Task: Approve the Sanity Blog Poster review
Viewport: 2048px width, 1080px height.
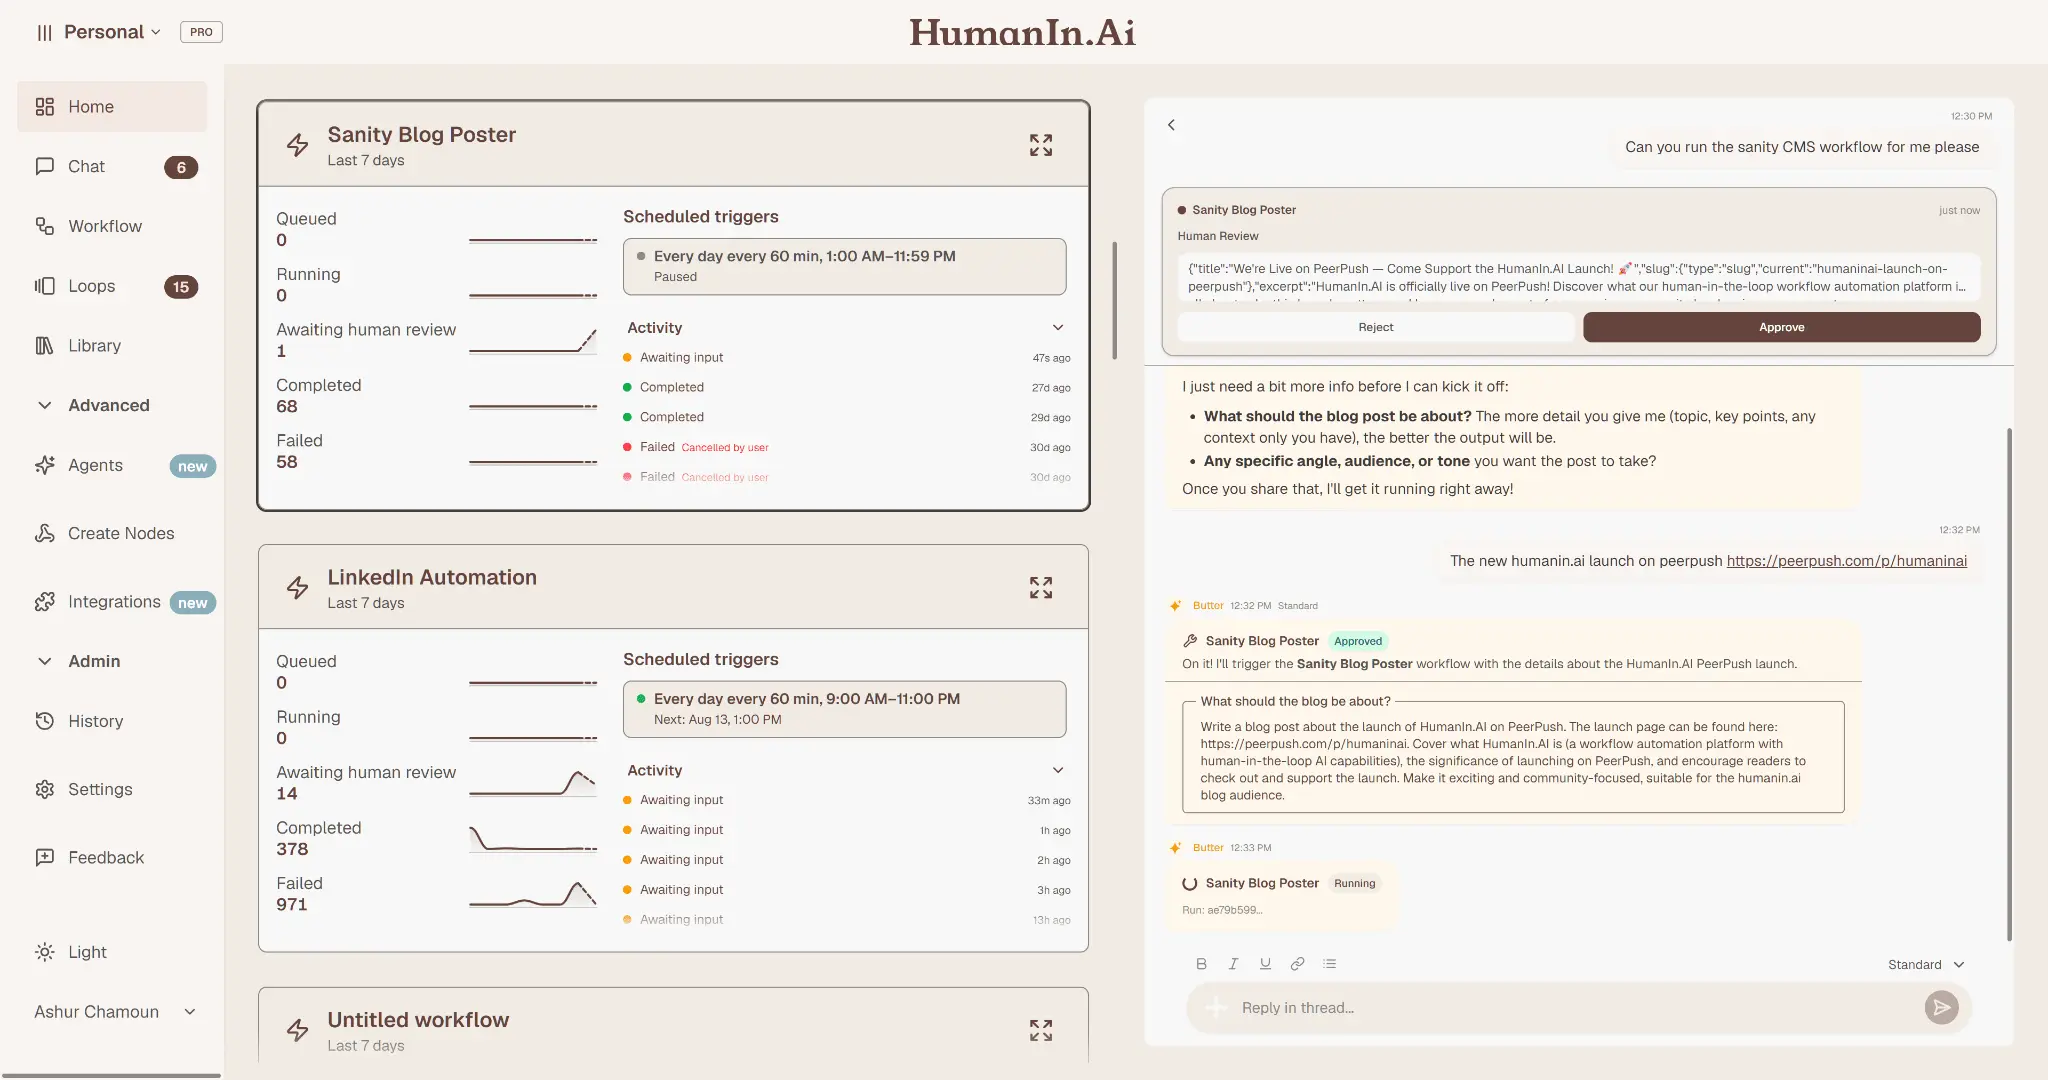Action: click(1781, 327)
